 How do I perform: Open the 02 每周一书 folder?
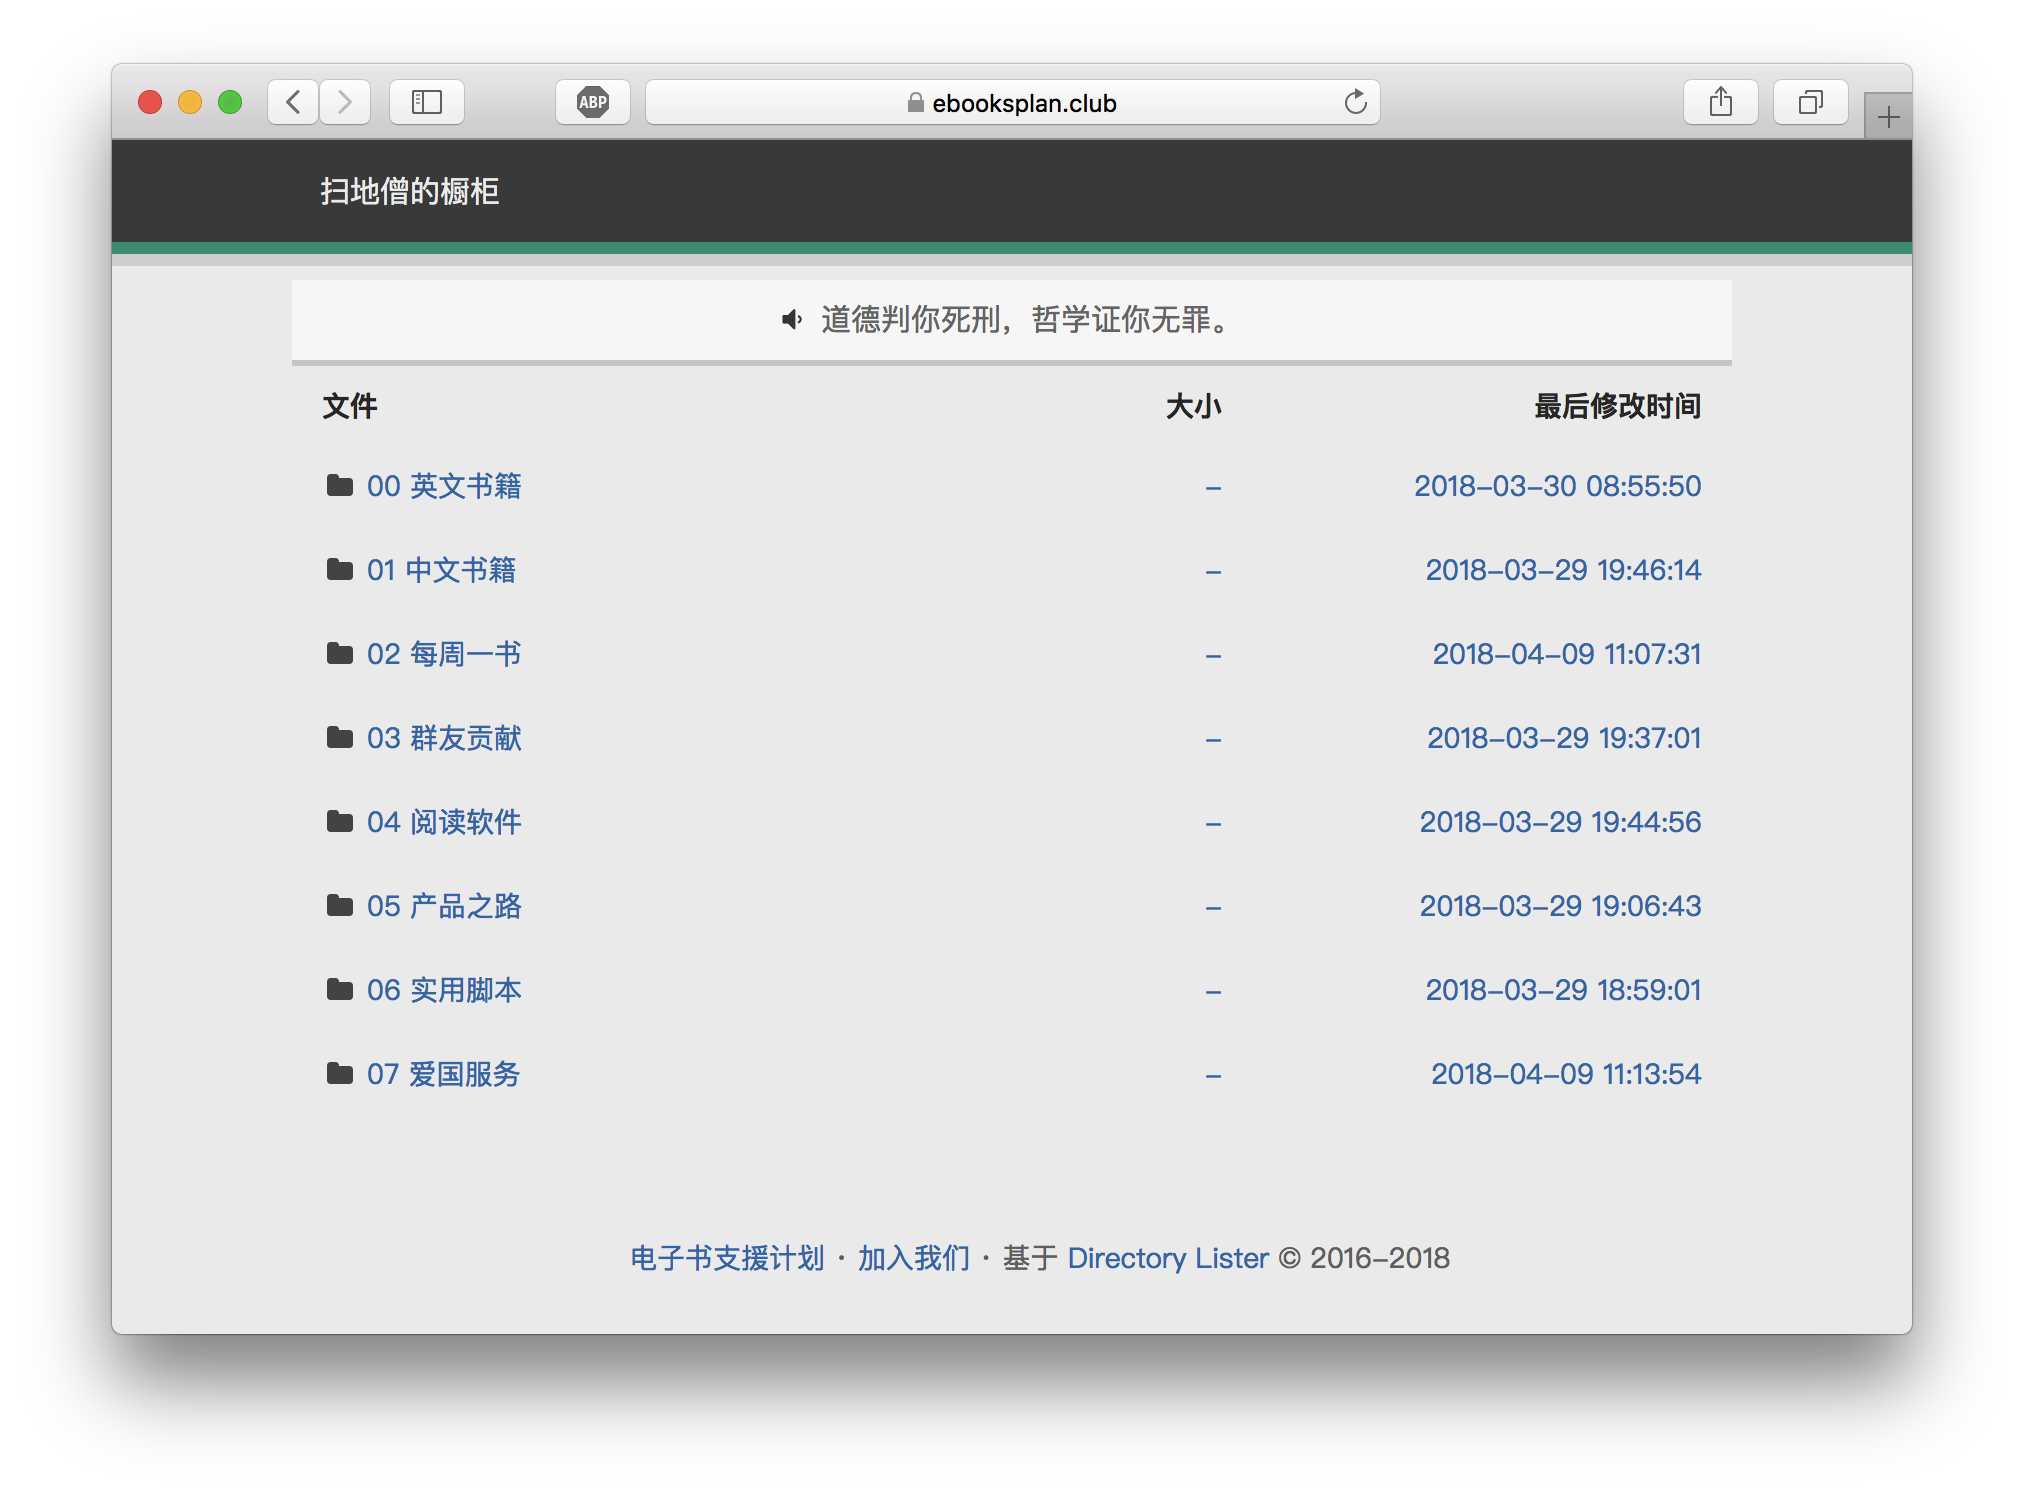[444, 654]
